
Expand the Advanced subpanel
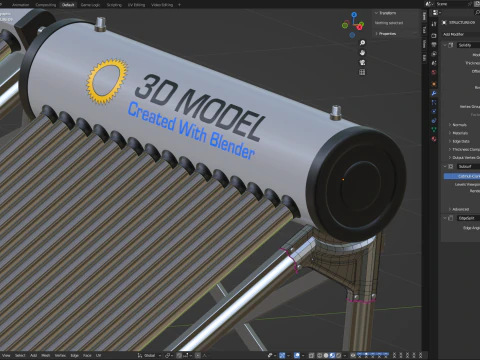pyautogui.click(x=461, y=209)
